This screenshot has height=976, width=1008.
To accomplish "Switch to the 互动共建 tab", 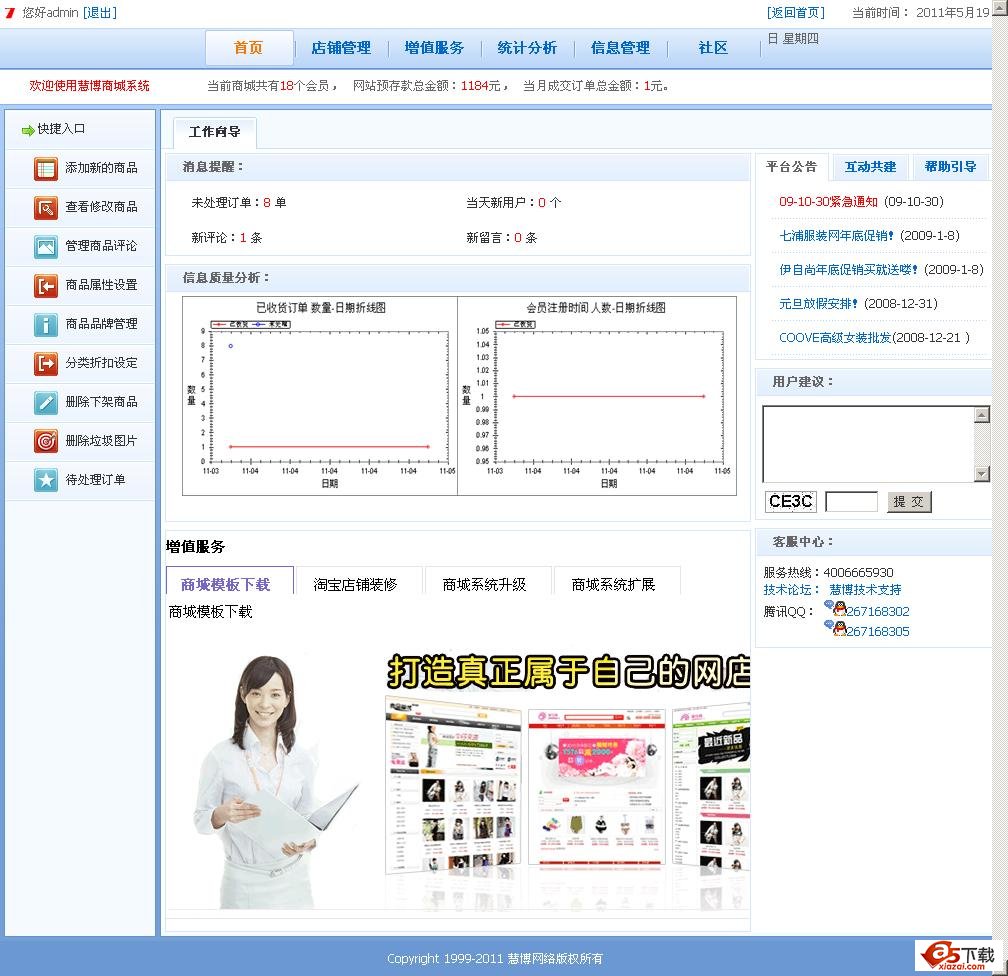I will point(870,167).
